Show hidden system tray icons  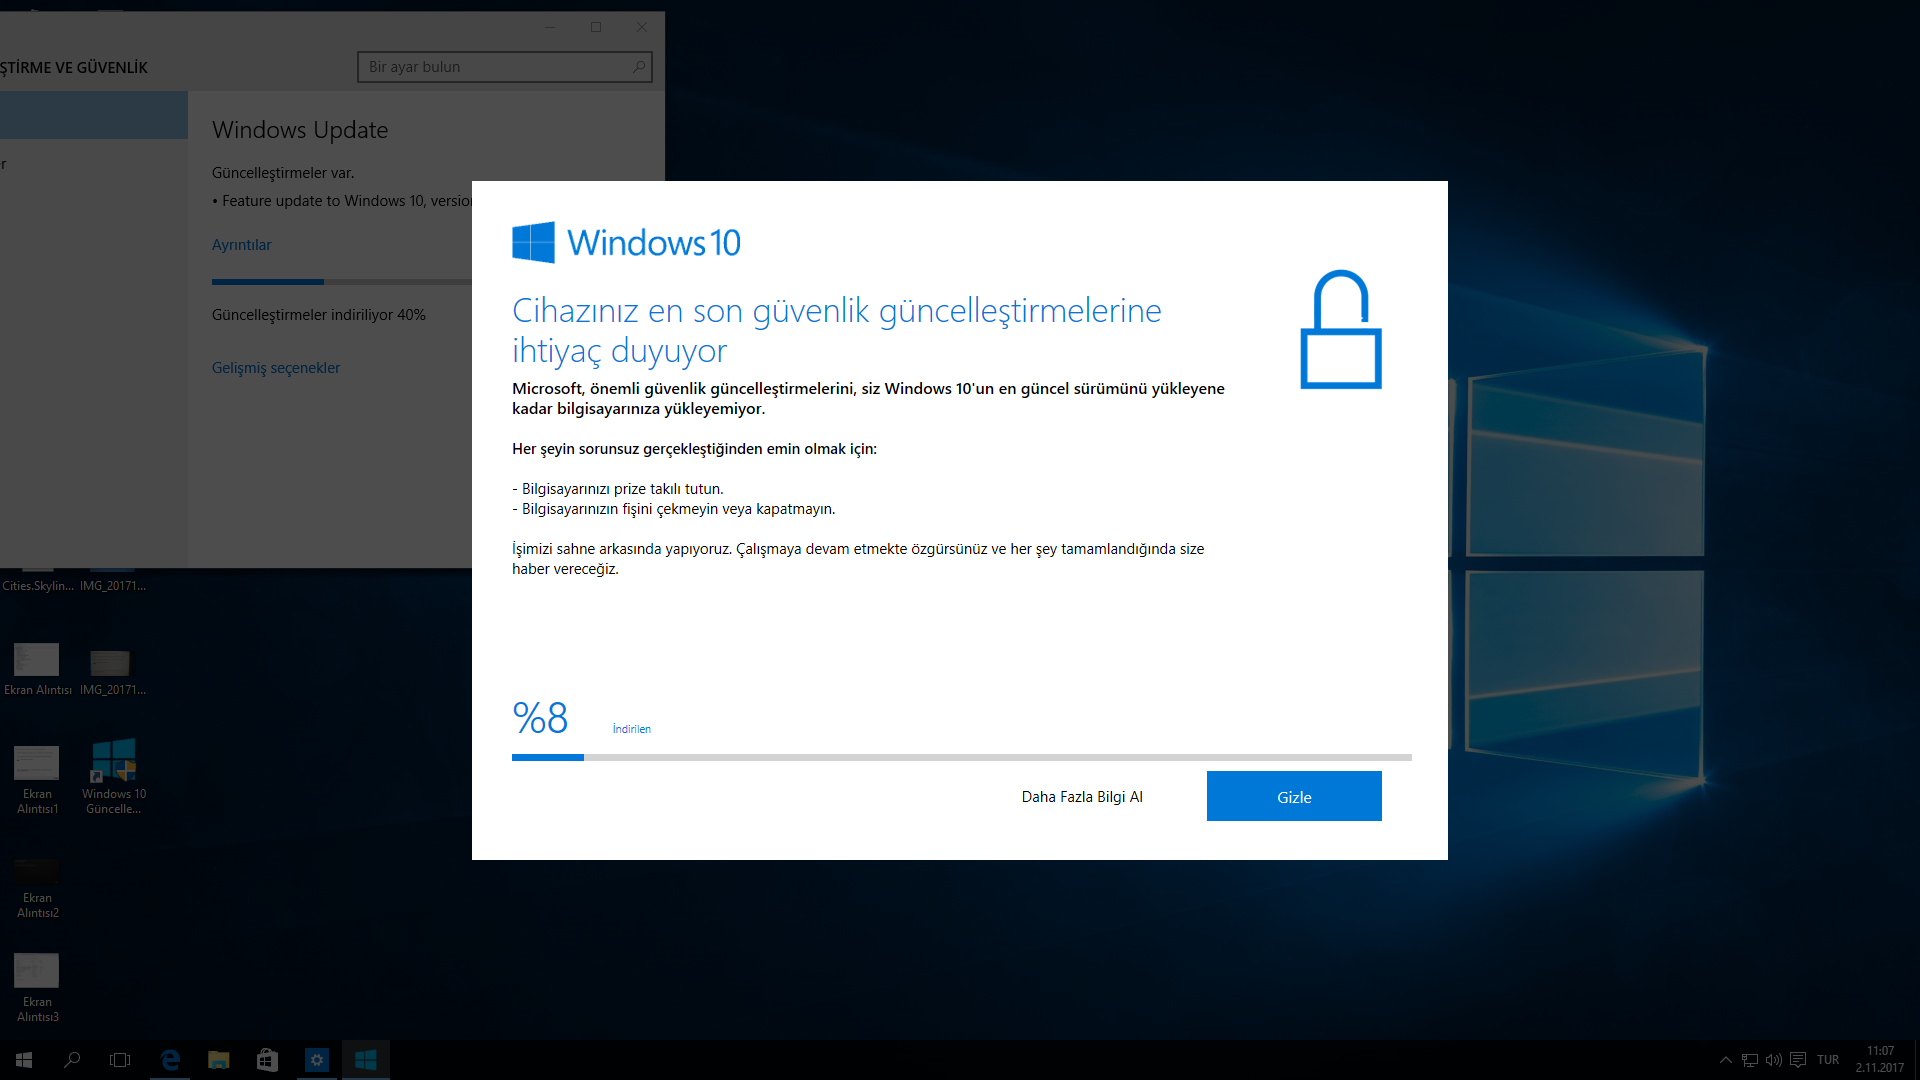[1726, 1060]
